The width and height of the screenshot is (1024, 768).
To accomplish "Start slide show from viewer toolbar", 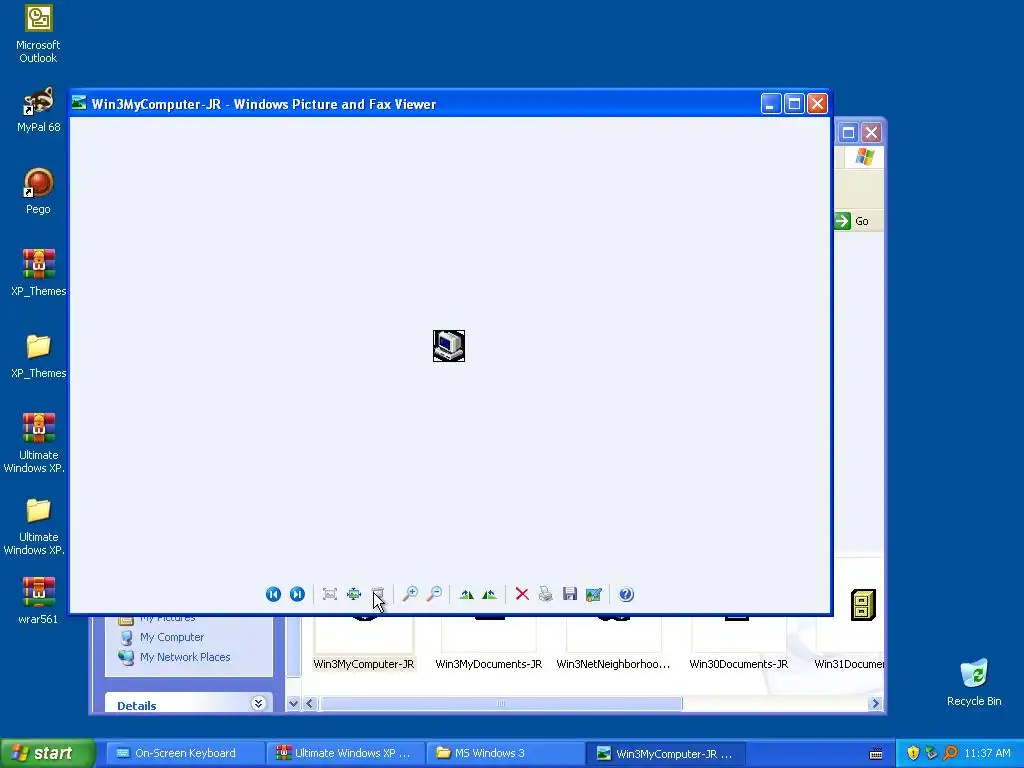I will click(x=377, y=594).
